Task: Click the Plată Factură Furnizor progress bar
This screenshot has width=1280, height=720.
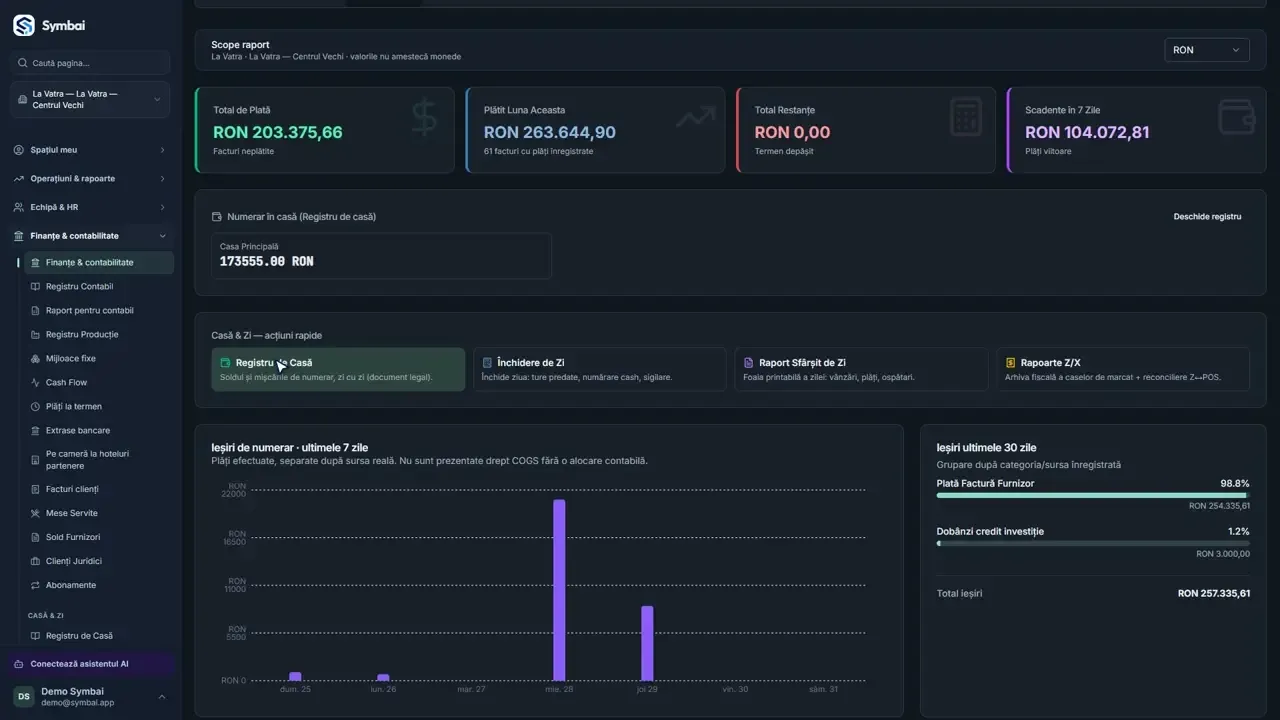Action: tap(1093, 495)
